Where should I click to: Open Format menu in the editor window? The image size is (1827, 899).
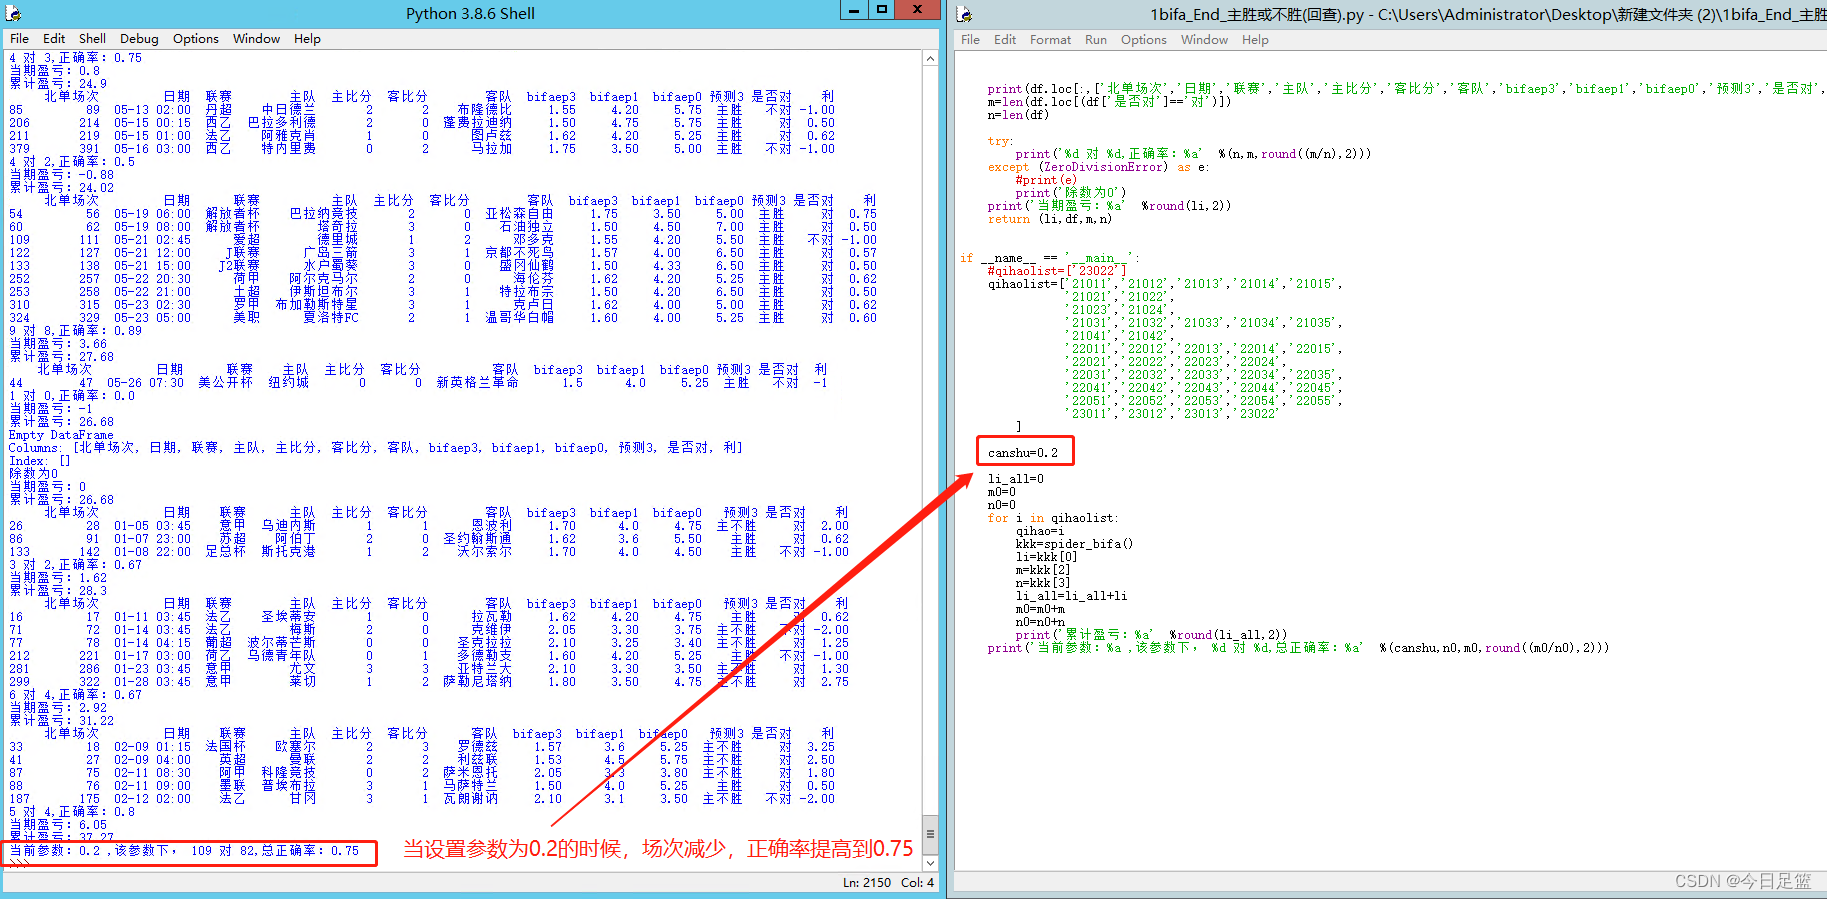1050,40
